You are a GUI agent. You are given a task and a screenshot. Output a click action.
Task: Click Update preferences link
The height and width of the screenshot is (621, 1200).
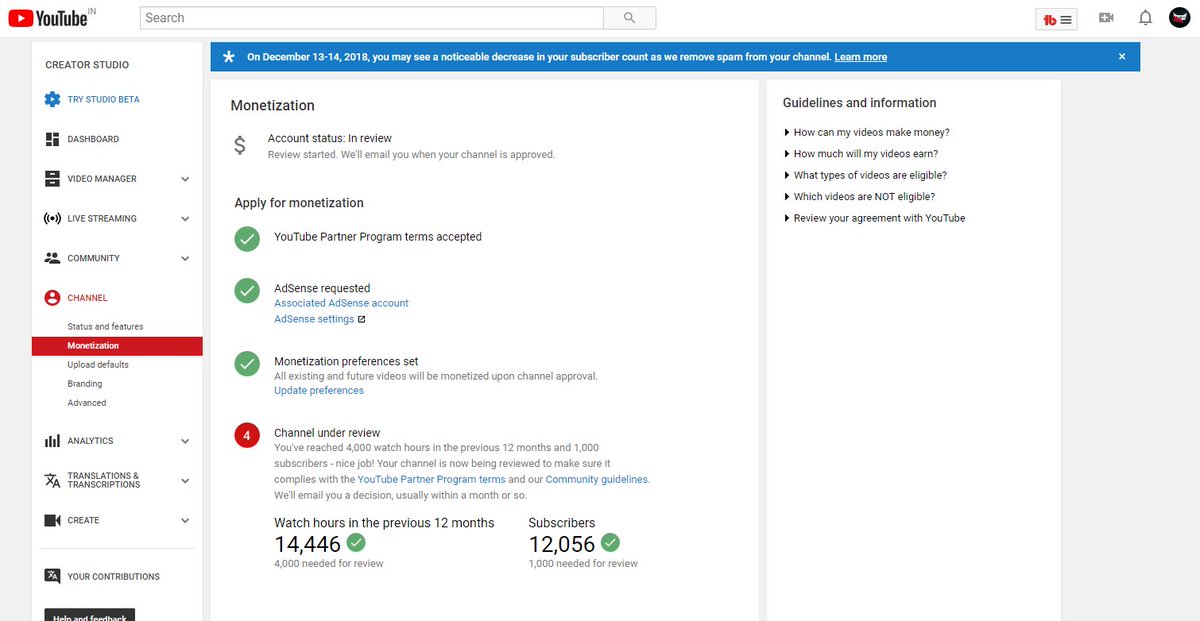319,391
